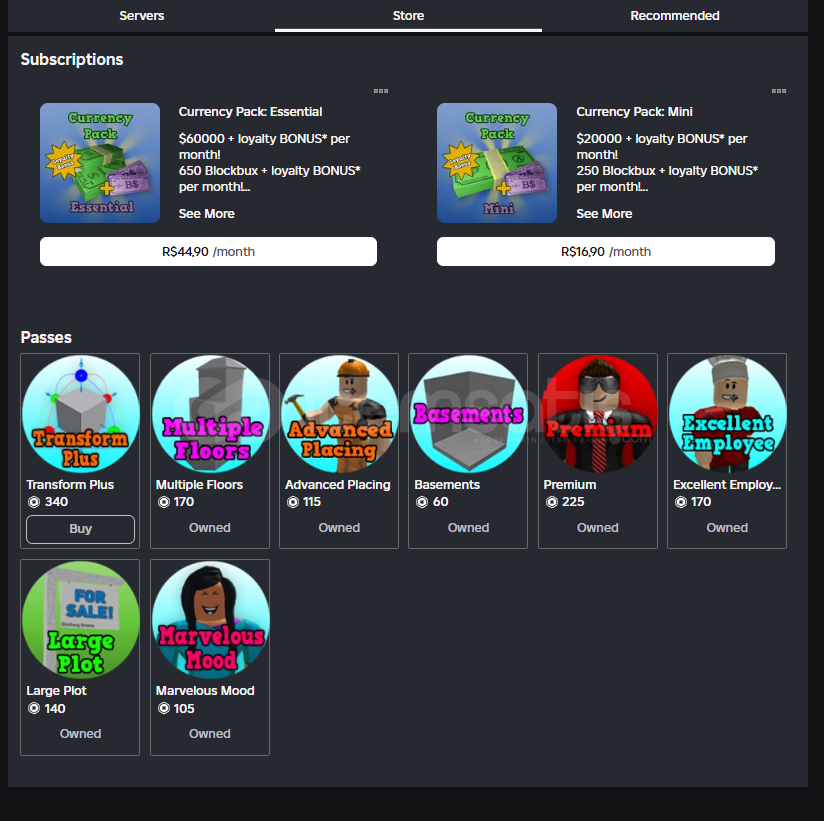The image size is (824, 821).
Task: Open the Marvelous Mood pass icon
Action: pos(210,620)
